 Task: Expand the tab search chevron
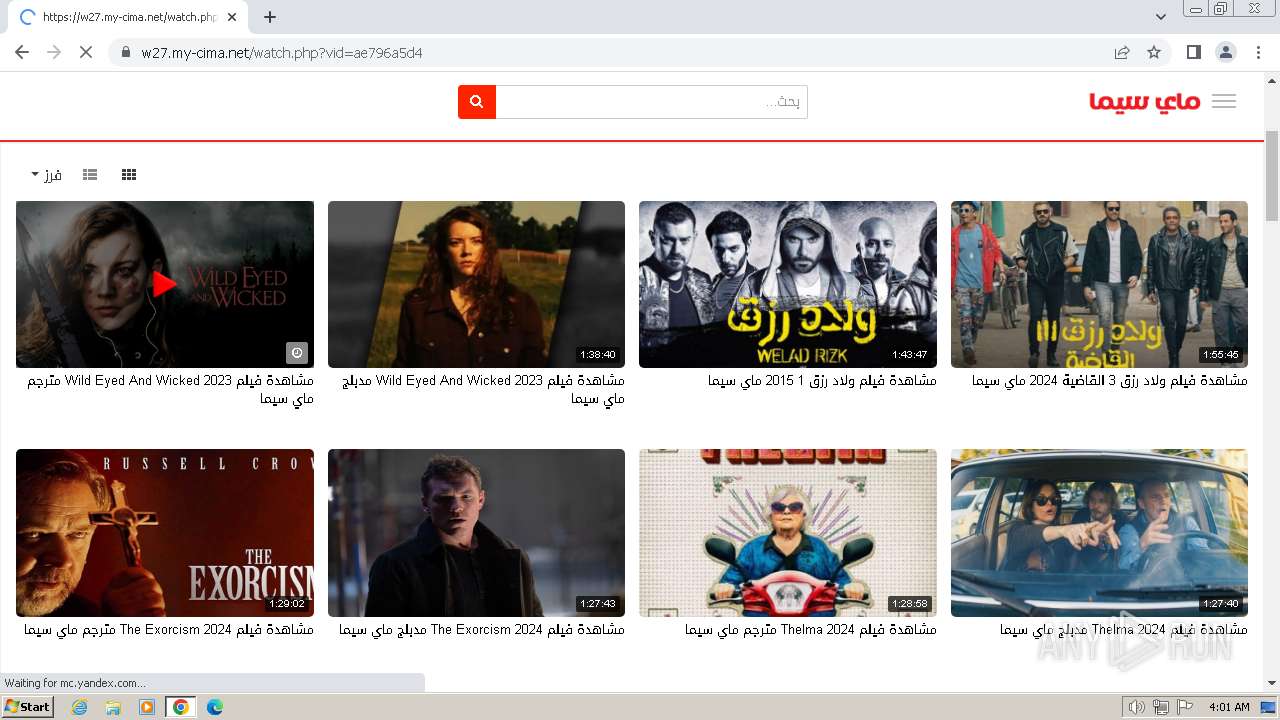pos(1161,17)
